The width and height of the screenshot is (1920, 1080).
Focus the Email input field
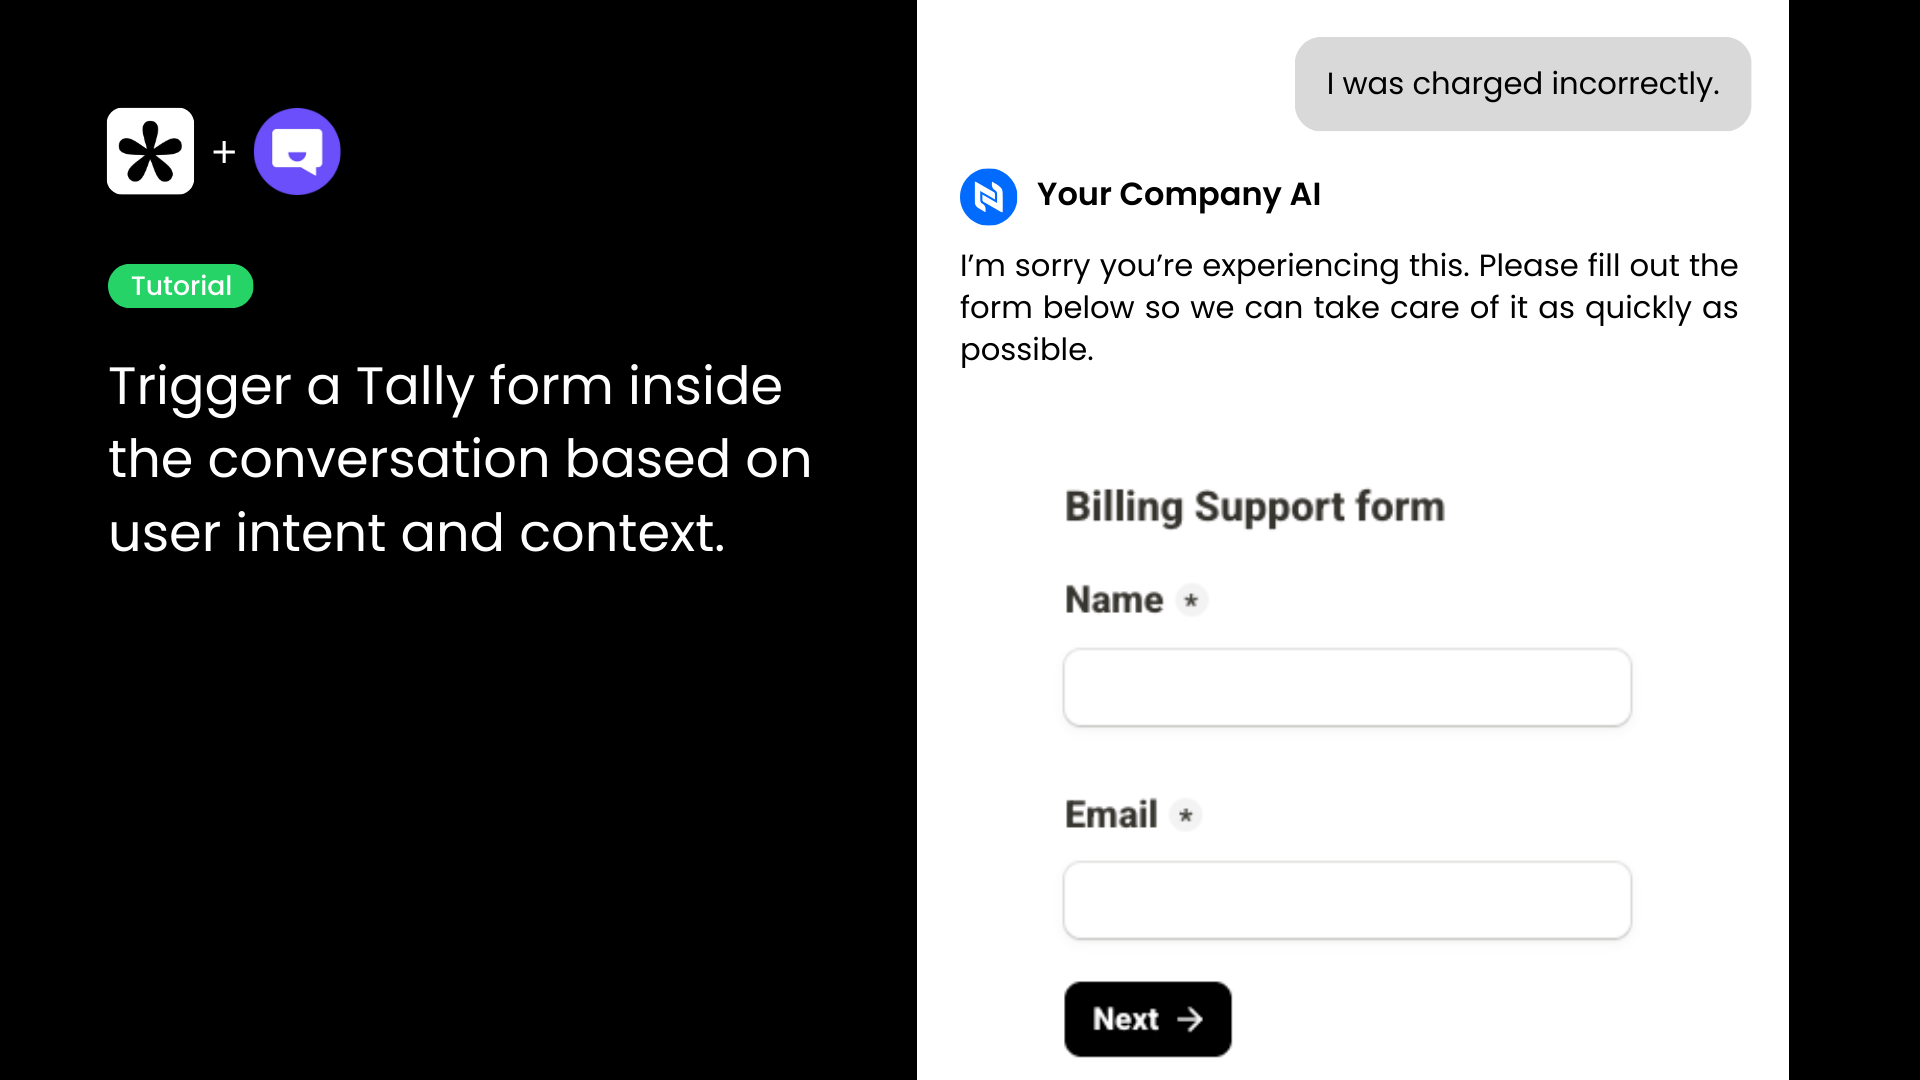click(x=1347, y=900)
